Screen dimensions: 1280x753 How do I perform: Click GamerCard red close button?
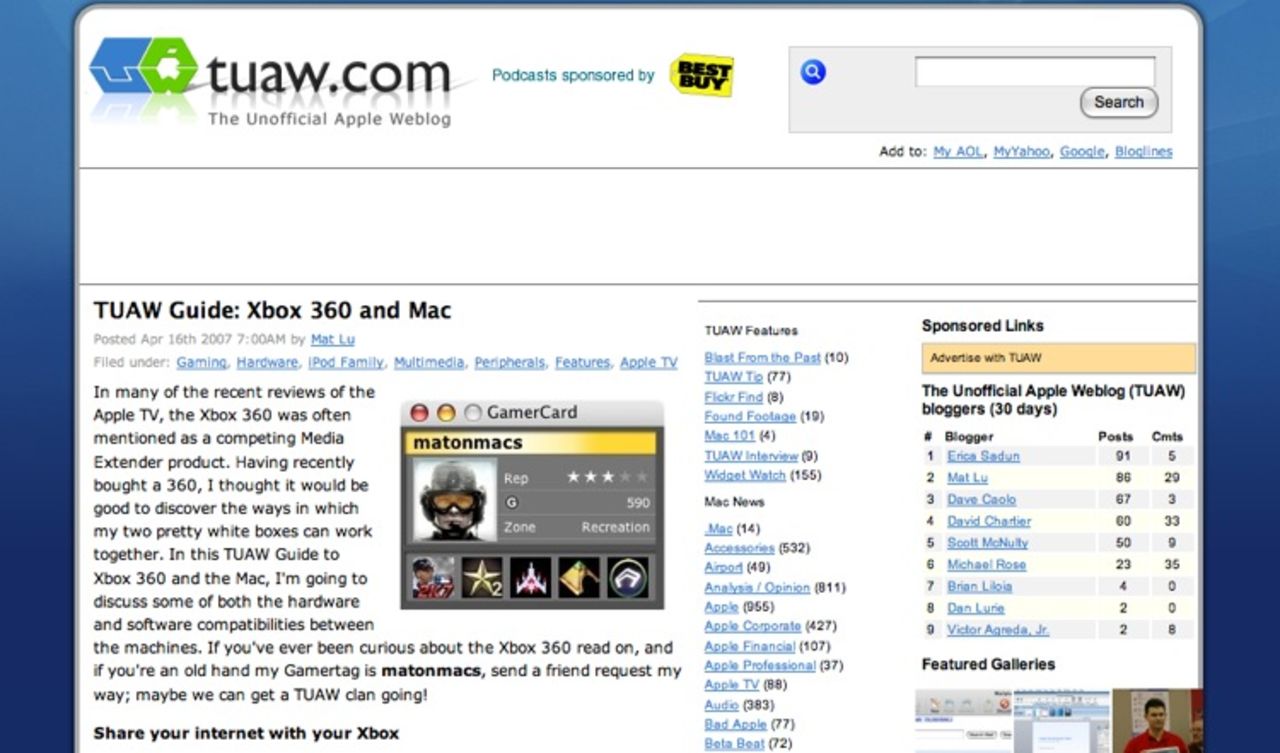pyautogui.click(x=420, y=413)
